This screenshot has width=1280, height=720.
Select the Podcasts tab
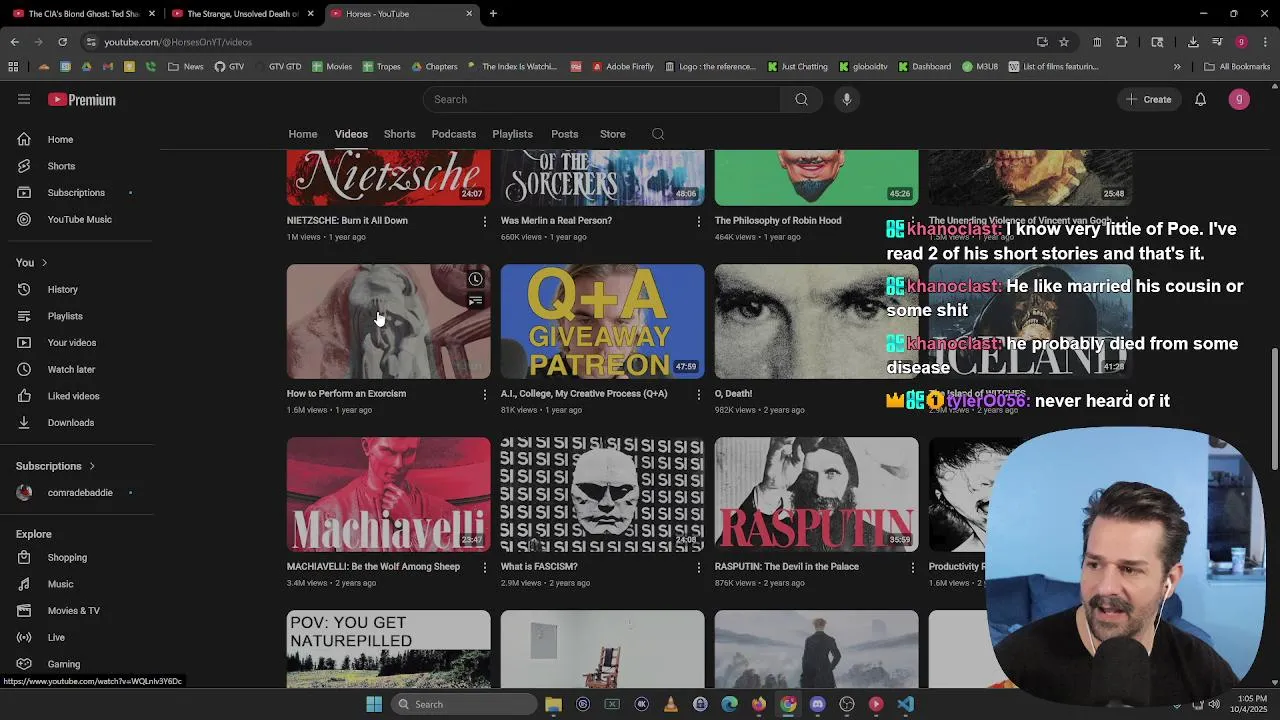click(453, 134)
